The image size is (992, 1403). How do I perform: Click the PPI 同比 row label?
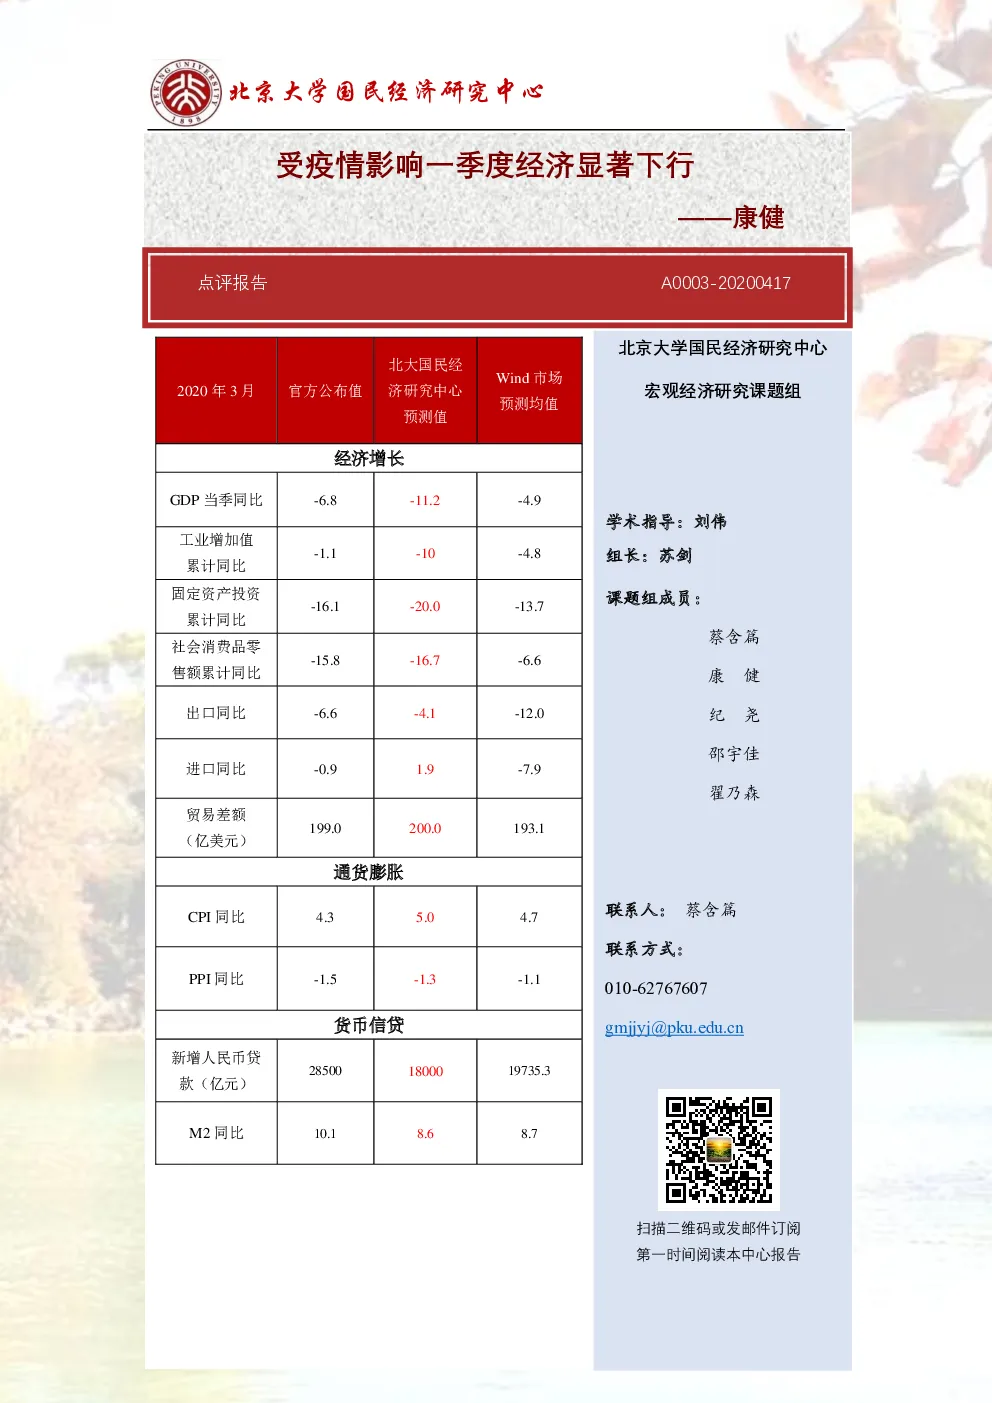[216, 979]
